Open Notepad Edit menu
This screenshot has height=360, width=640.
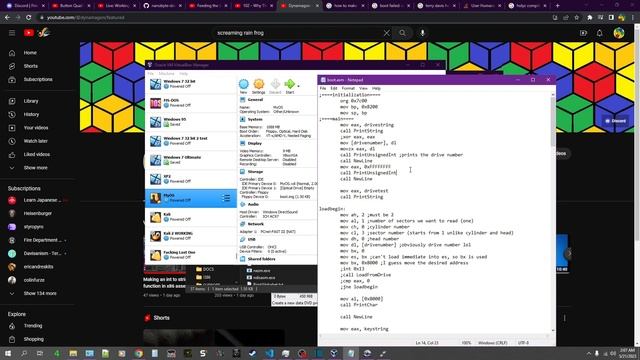tap(334, 88)
